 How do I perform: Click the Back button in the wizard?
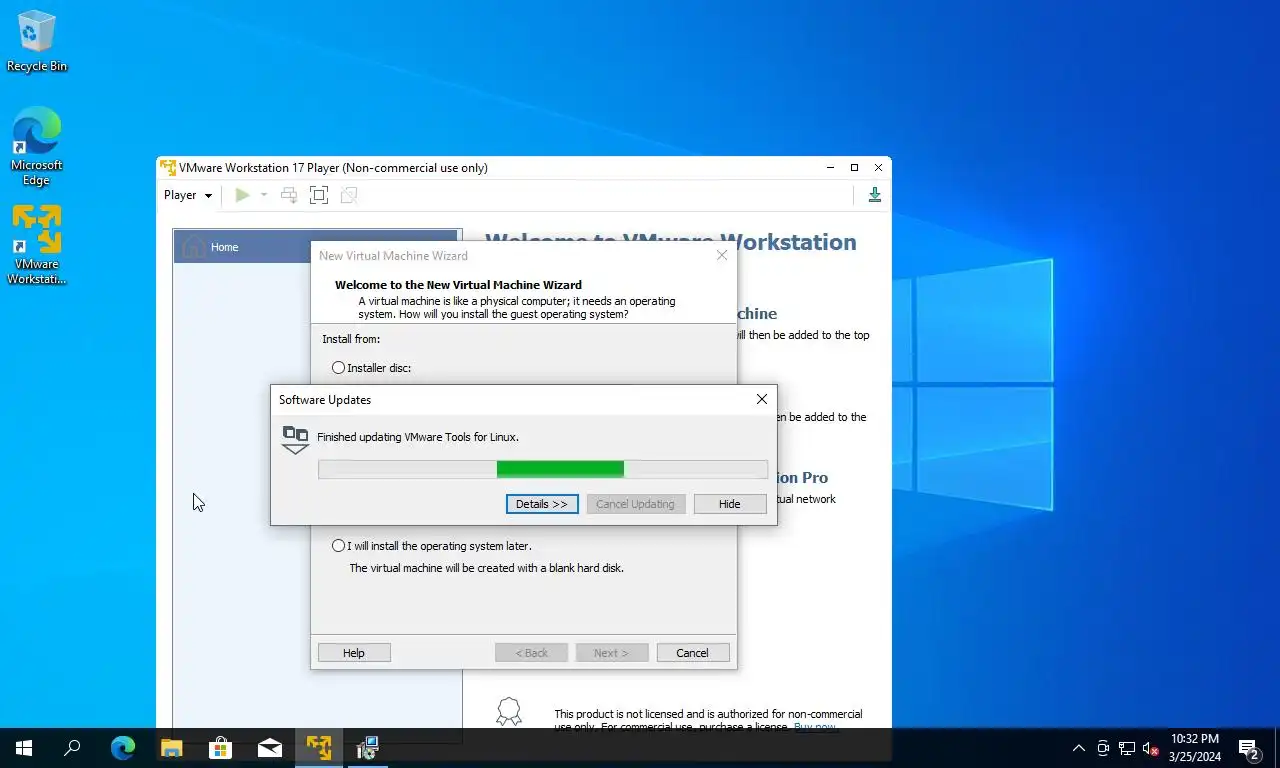[532, 653]
